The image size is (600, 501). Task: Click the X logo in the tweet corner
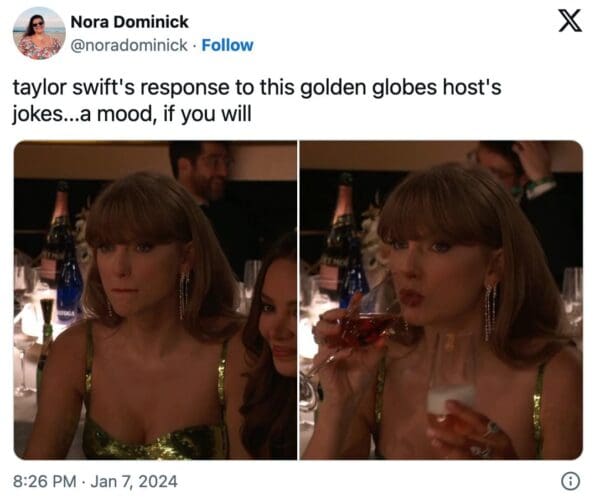click(x=570, y=21)
